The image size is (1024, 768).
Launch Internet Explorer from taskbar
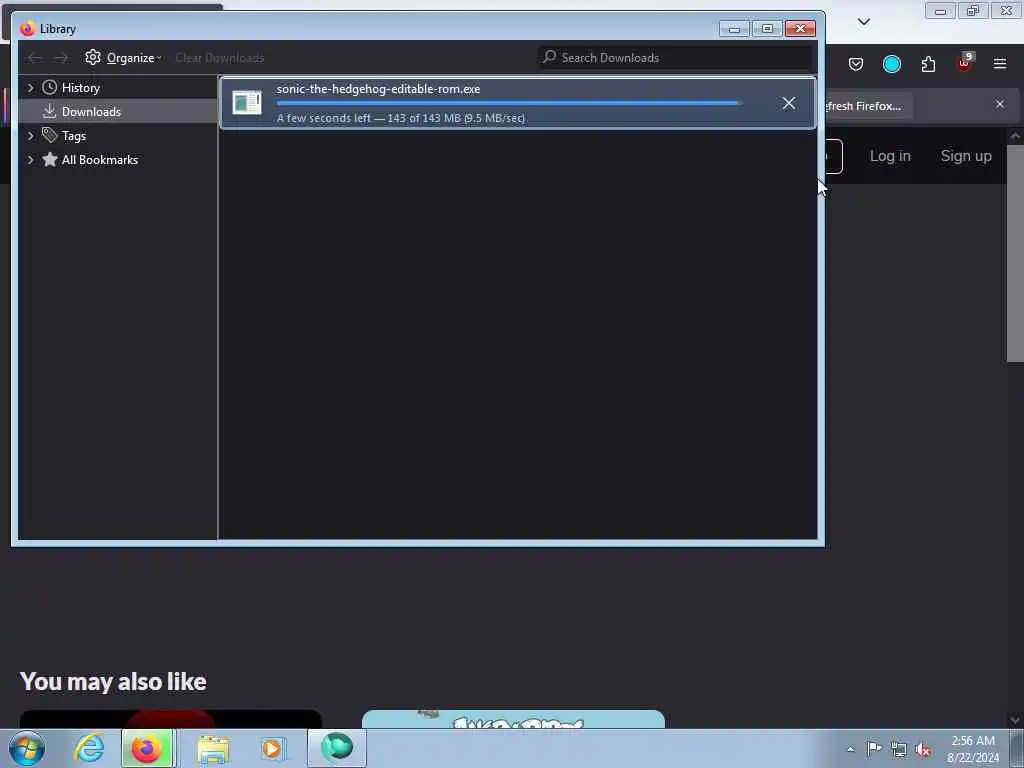pyautogui.click(x=89, y=748)
